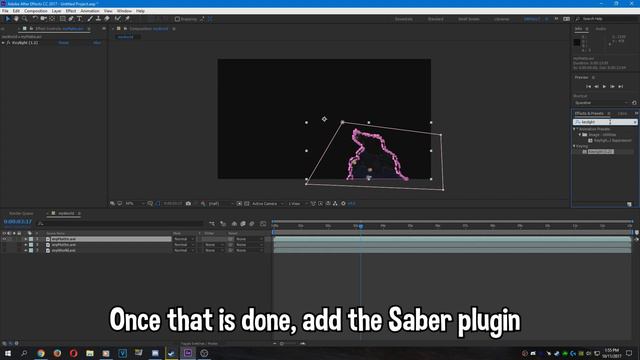Jump to first frame in Preview

click(x=588, y=87)
